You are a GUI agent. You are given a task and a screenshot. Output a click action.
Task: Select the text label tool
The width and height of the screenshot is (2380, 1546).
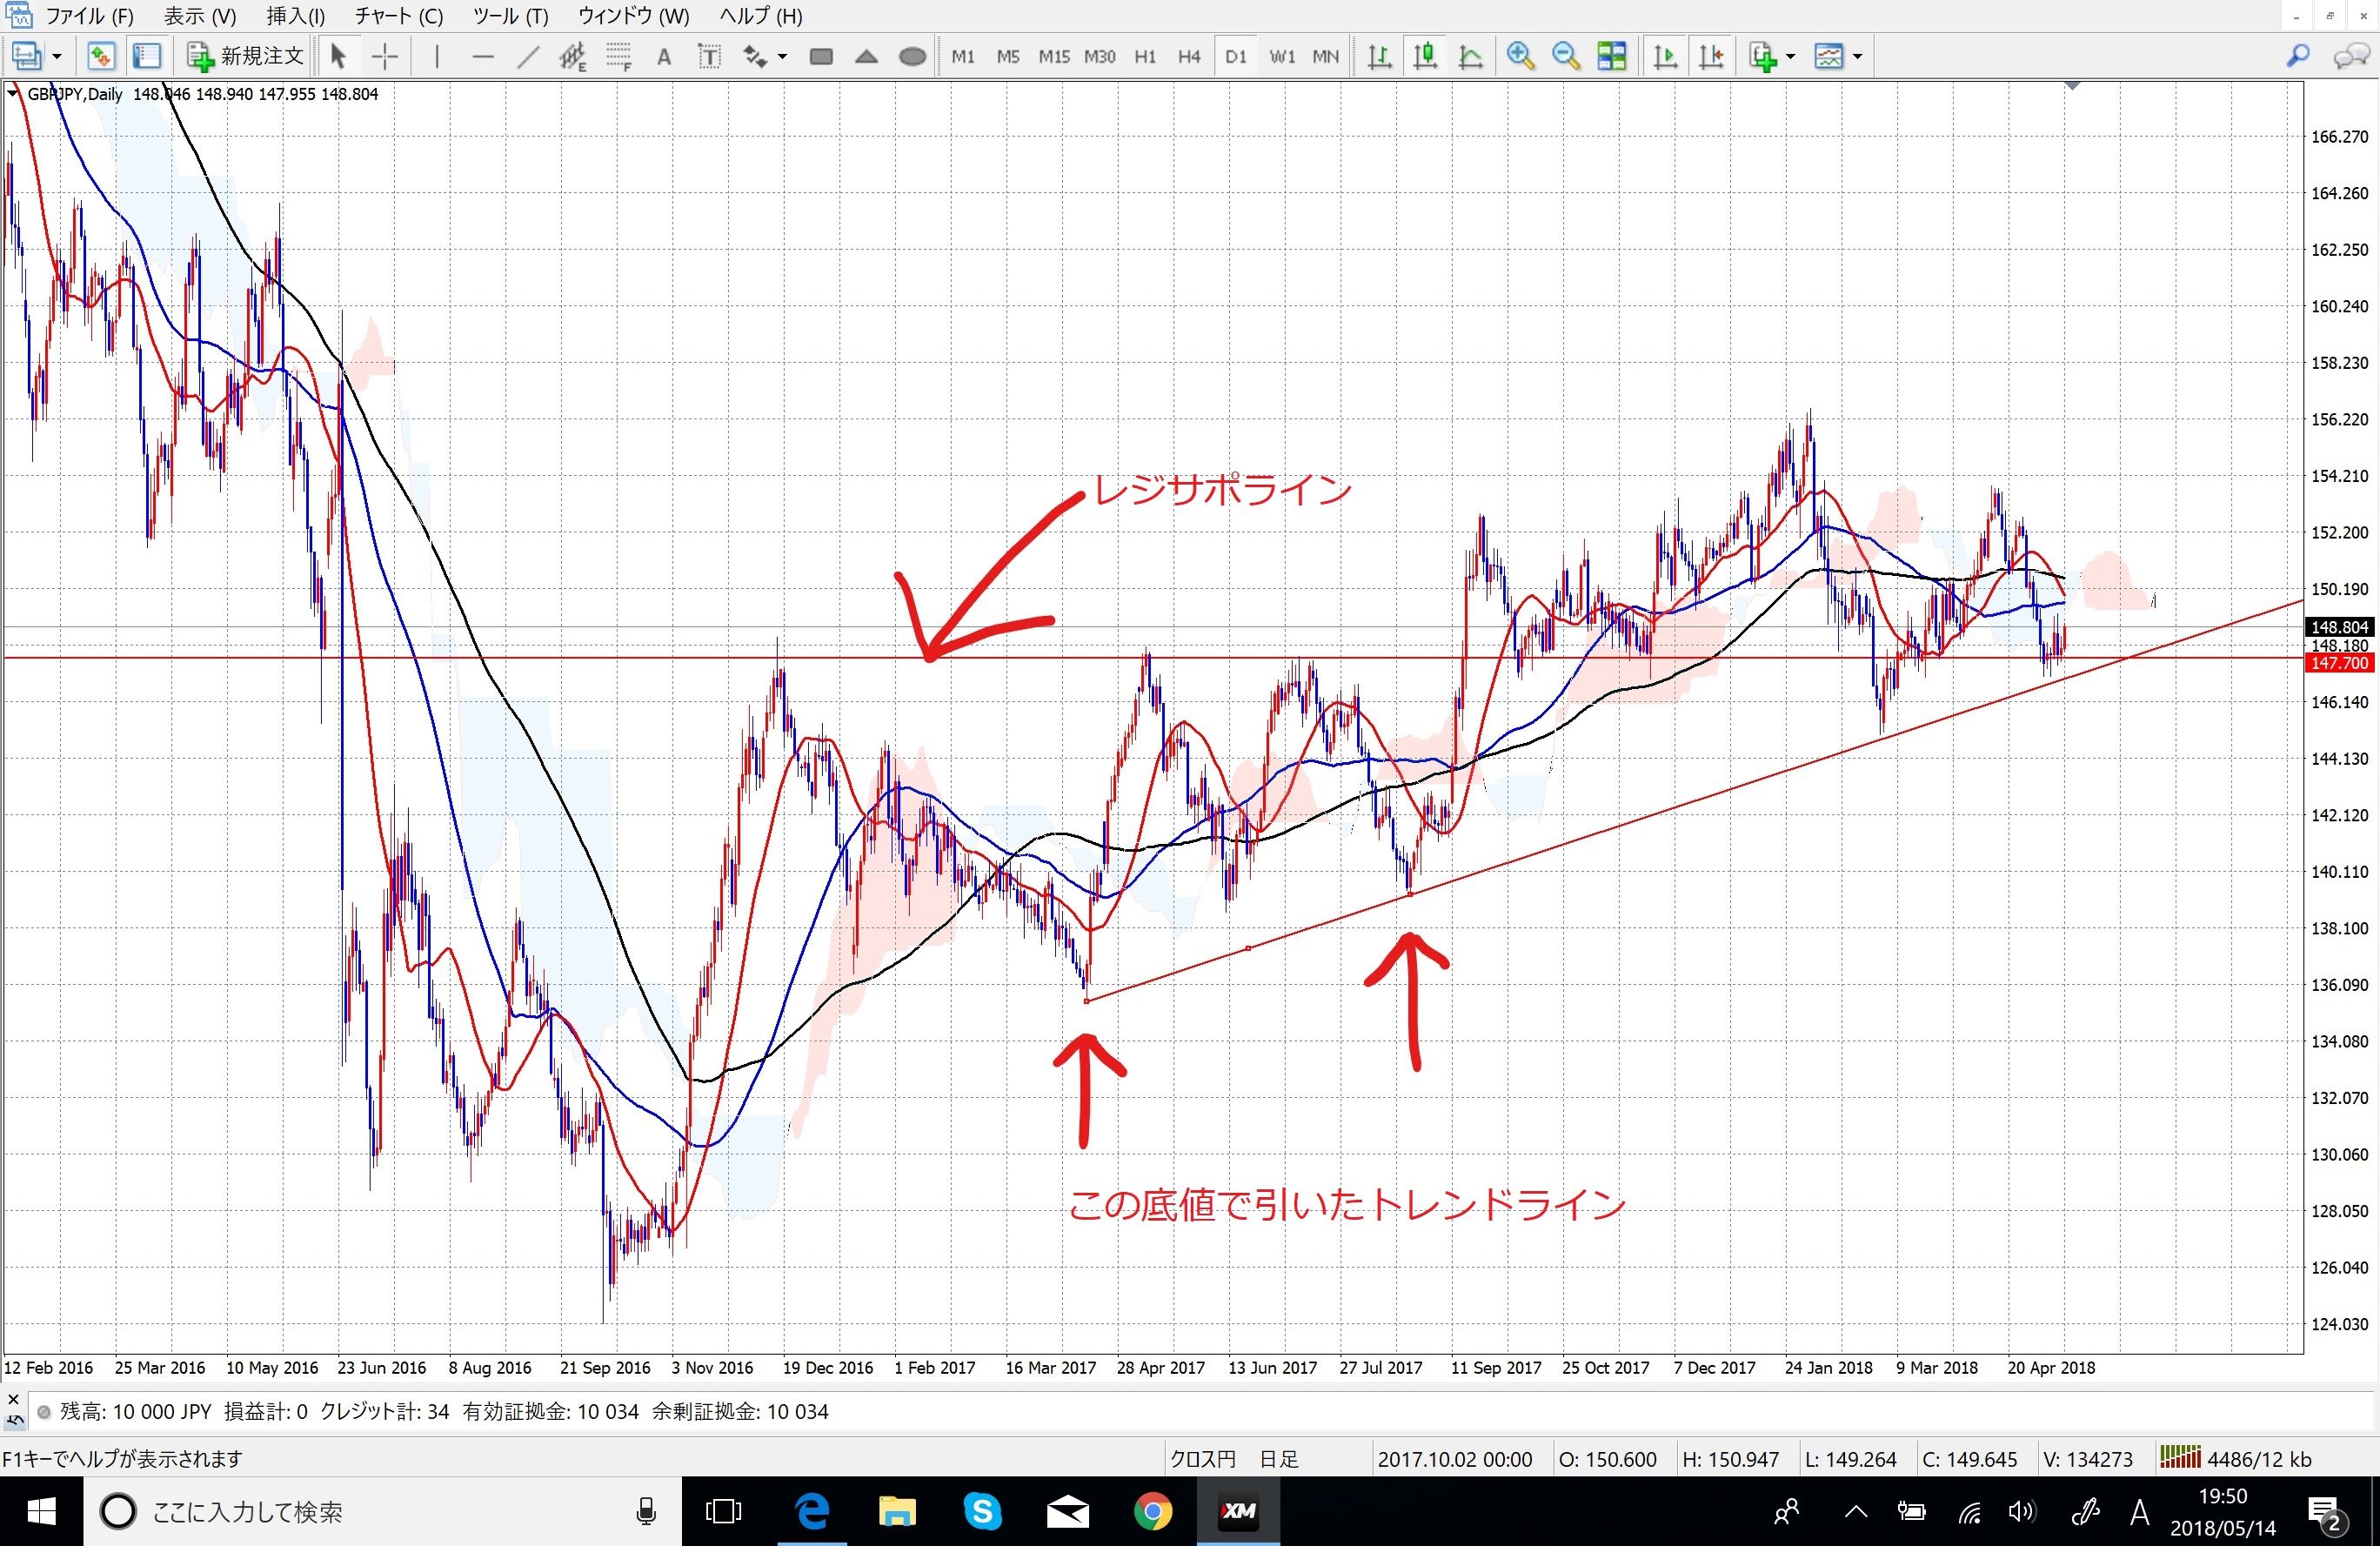click(709, 57)
